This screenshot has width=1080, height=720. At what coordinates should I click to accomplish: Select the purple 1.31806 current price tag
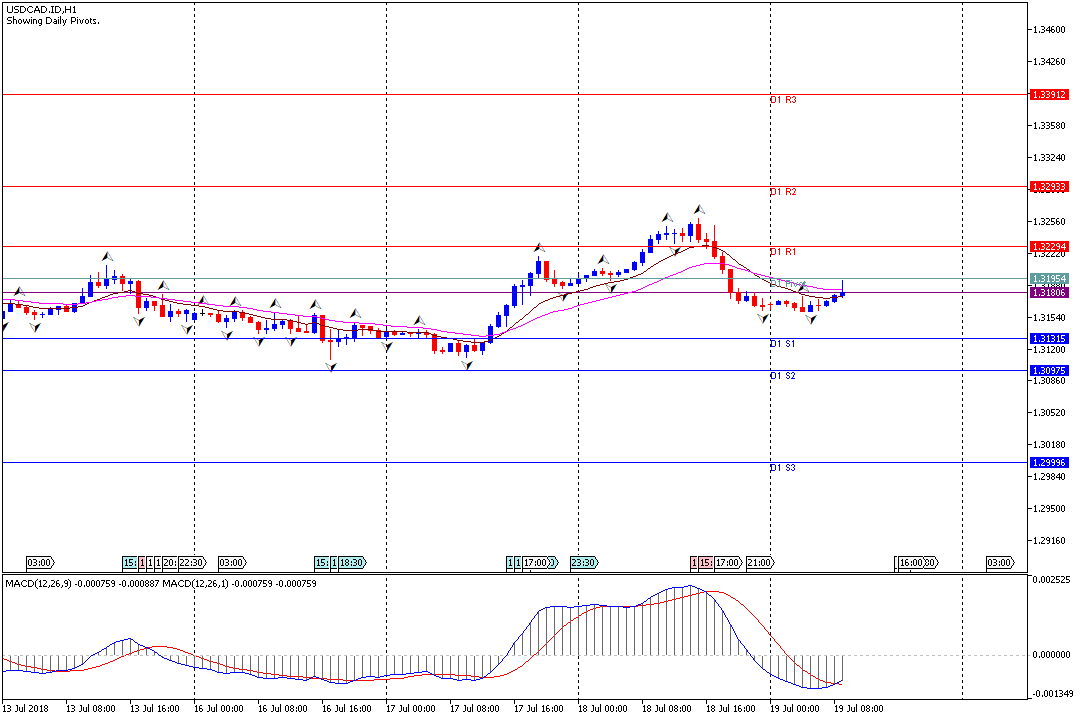point(1049,292)
